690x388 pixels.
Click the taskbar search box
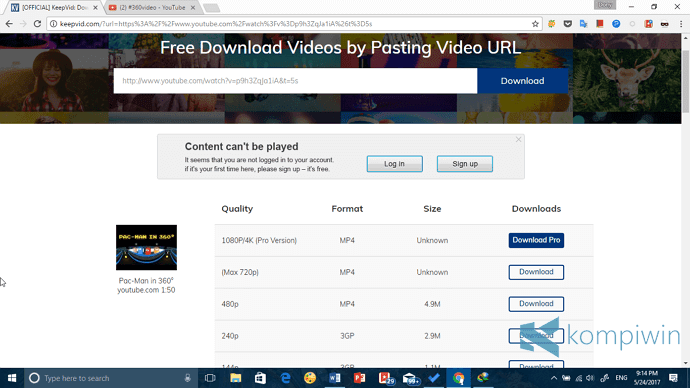(110, 378)
